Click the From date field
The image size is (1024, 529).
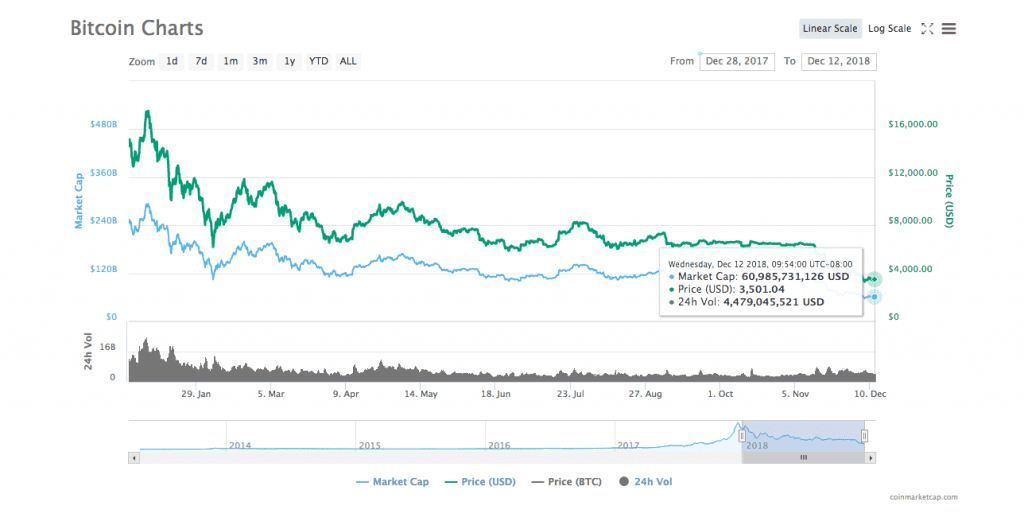pos(737,62)
